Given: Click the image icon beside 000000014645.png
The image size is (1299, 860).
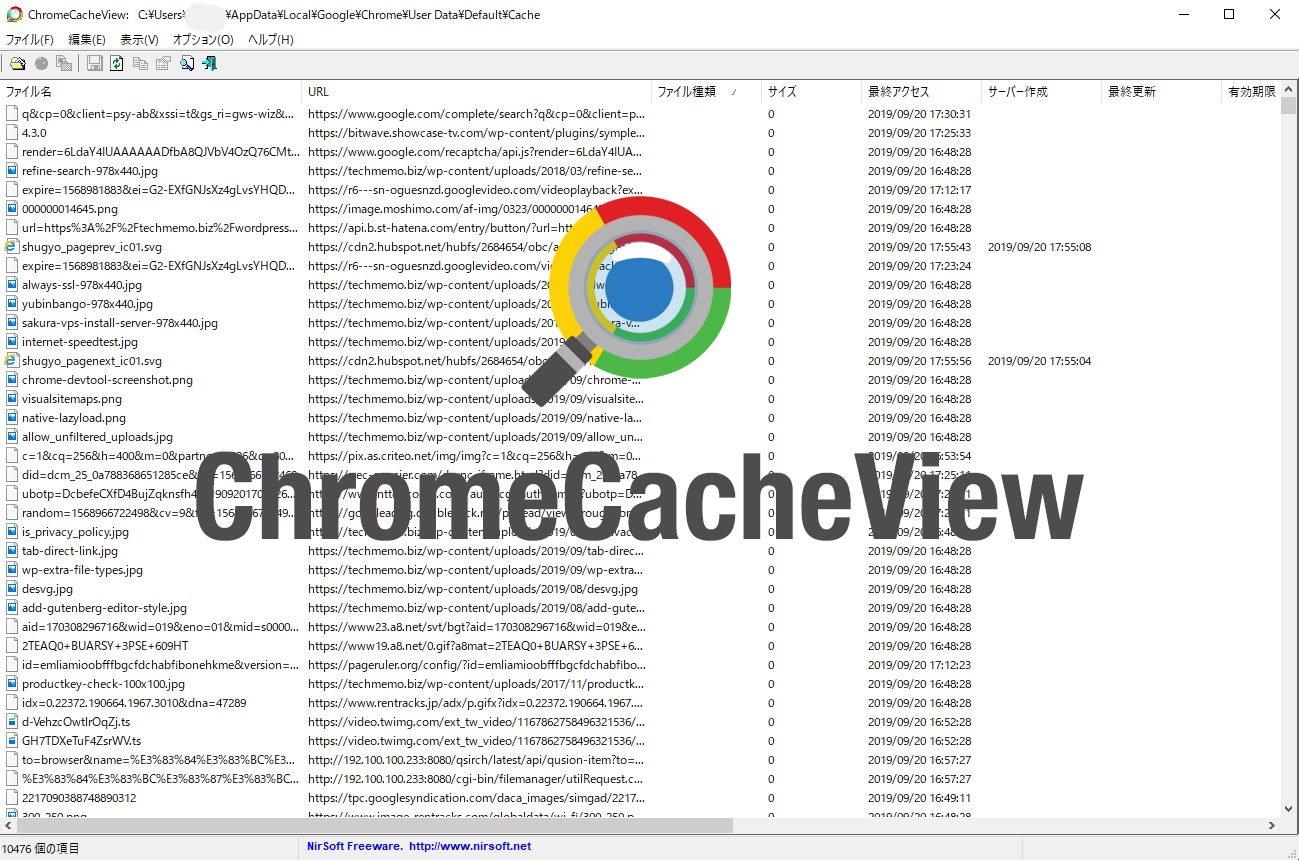Looking at the screenshot, I should (x=12, y=209).
